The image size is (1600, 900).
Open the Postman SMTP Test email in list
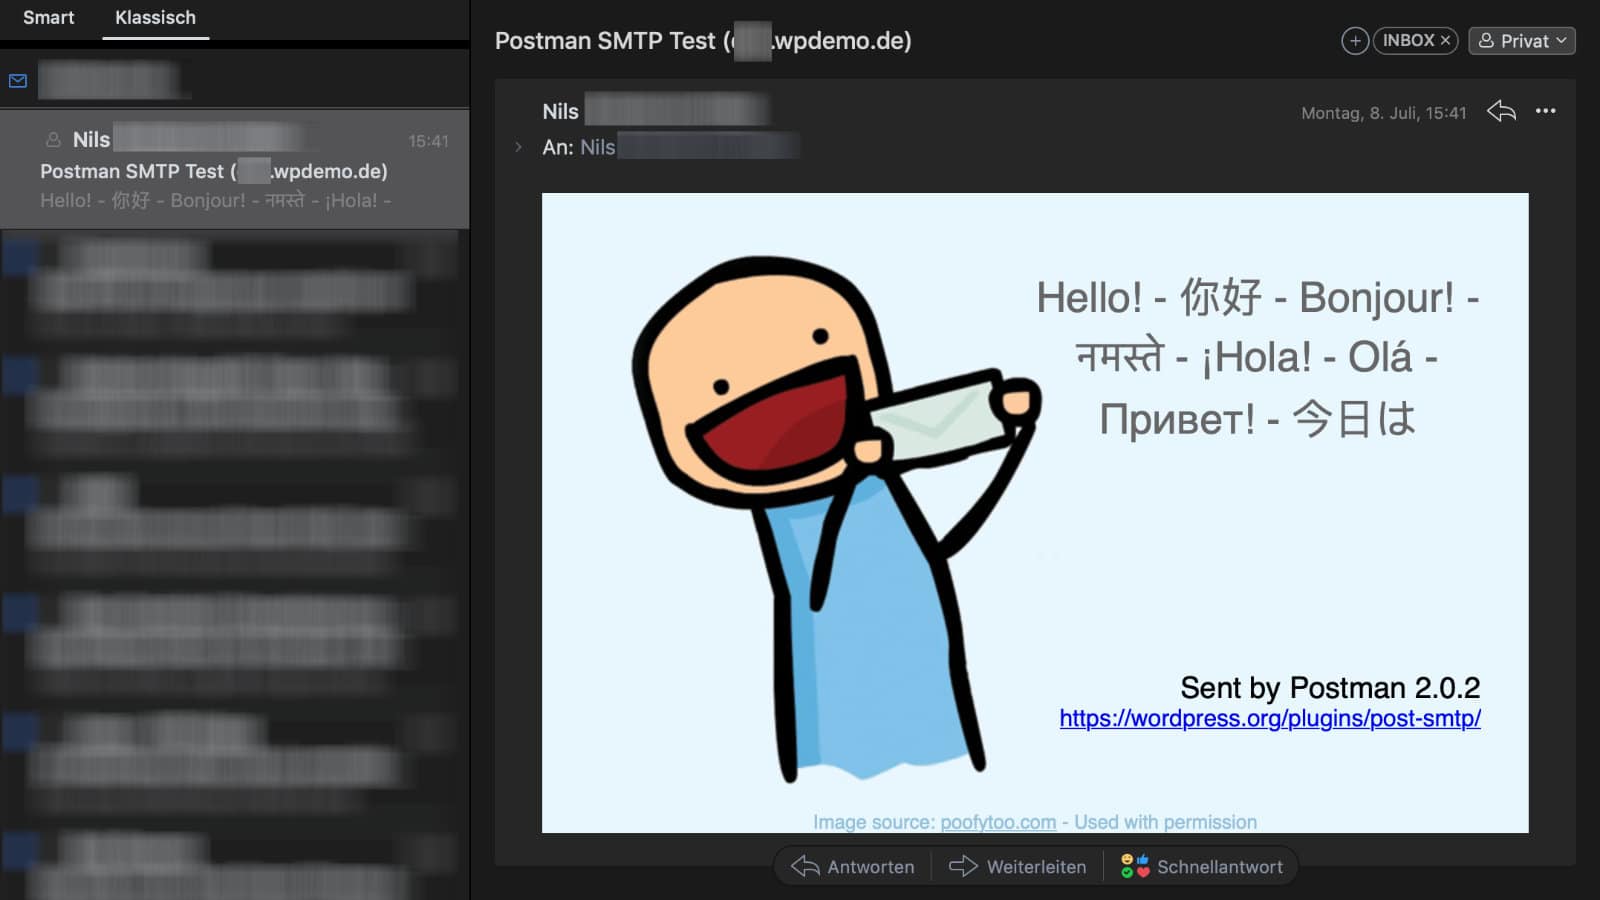tap(234, 170)
